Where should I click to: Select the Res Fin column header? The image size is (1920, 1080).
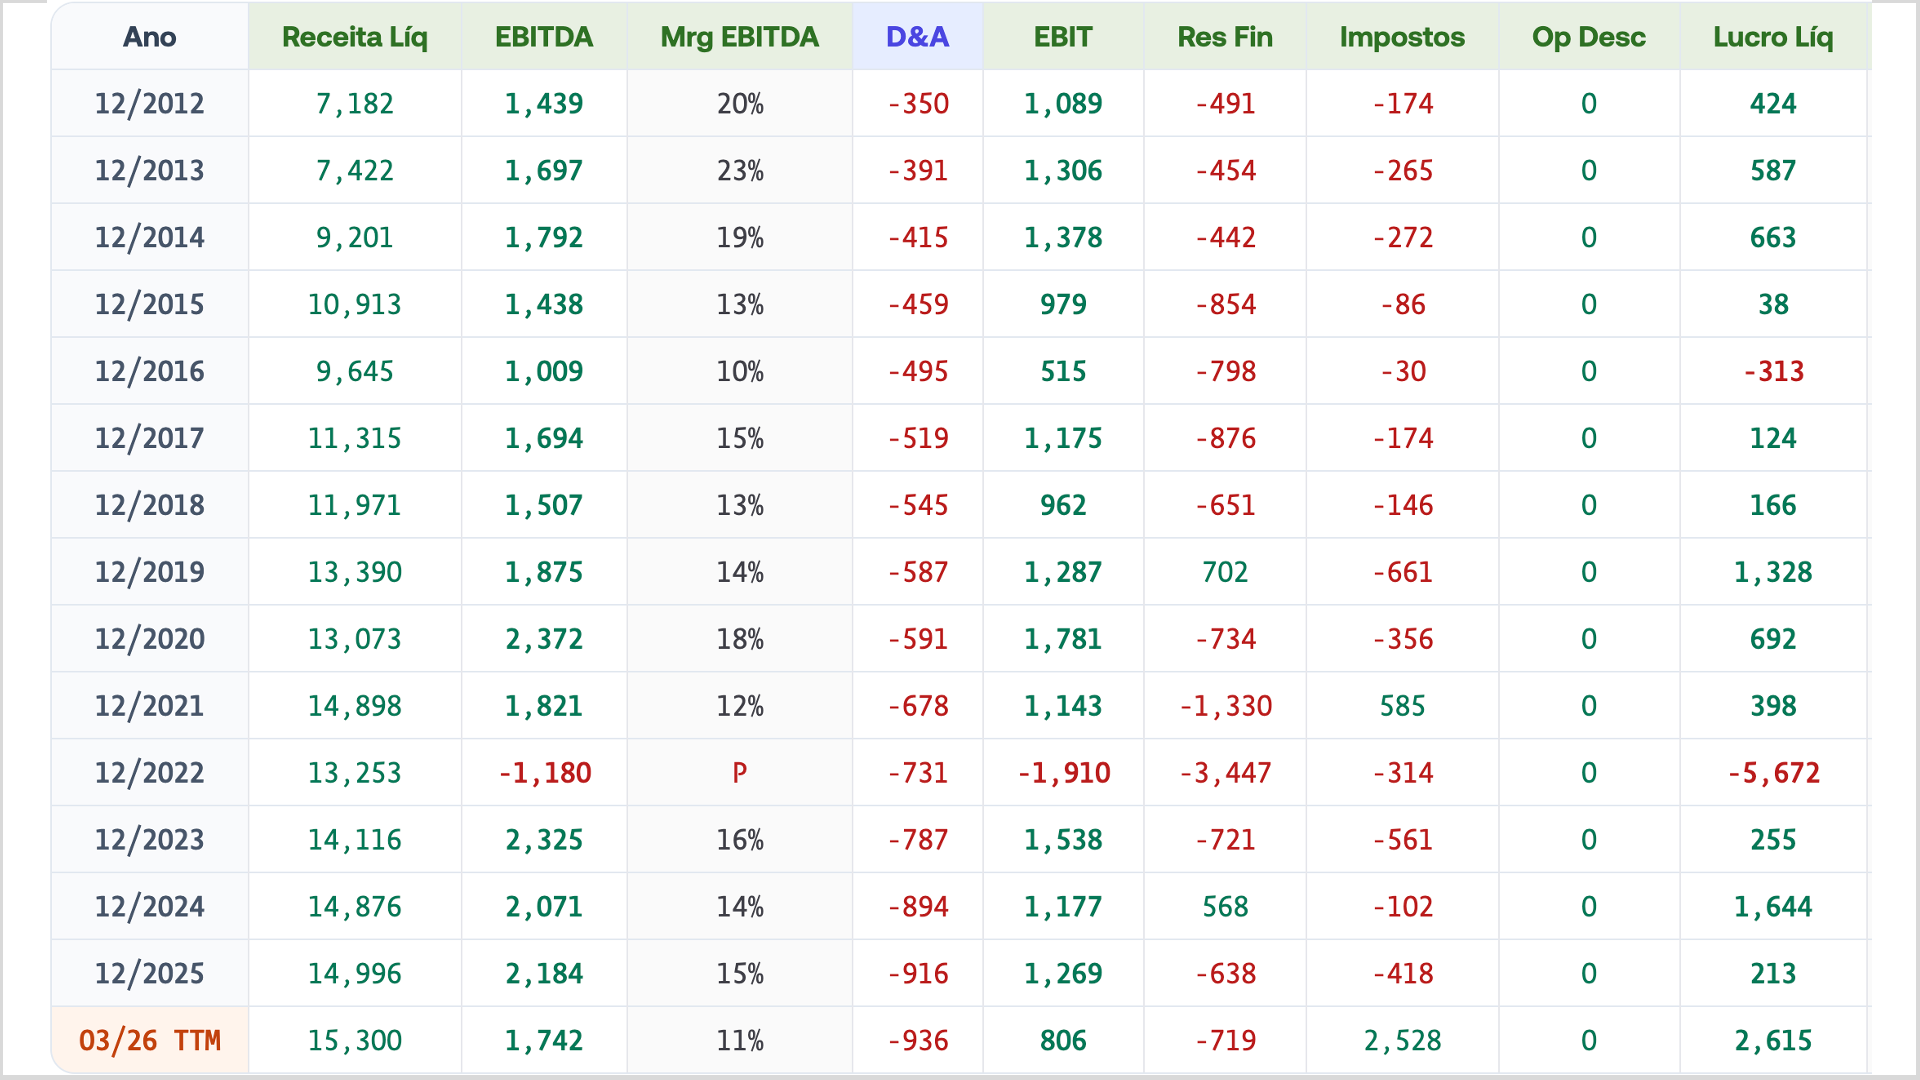pyautogui.click(x=1224, y=37)
